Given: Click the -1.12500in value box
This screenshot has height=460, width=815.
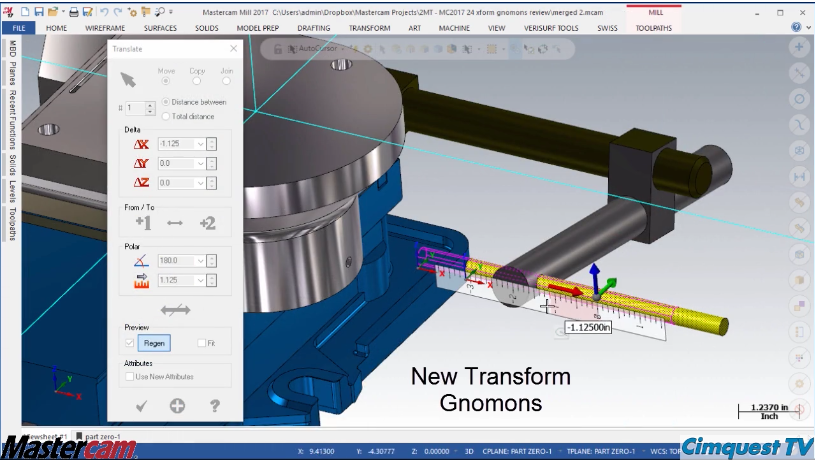Looking at the screenshot, I should pyautogui.click(x=588, y=327).
